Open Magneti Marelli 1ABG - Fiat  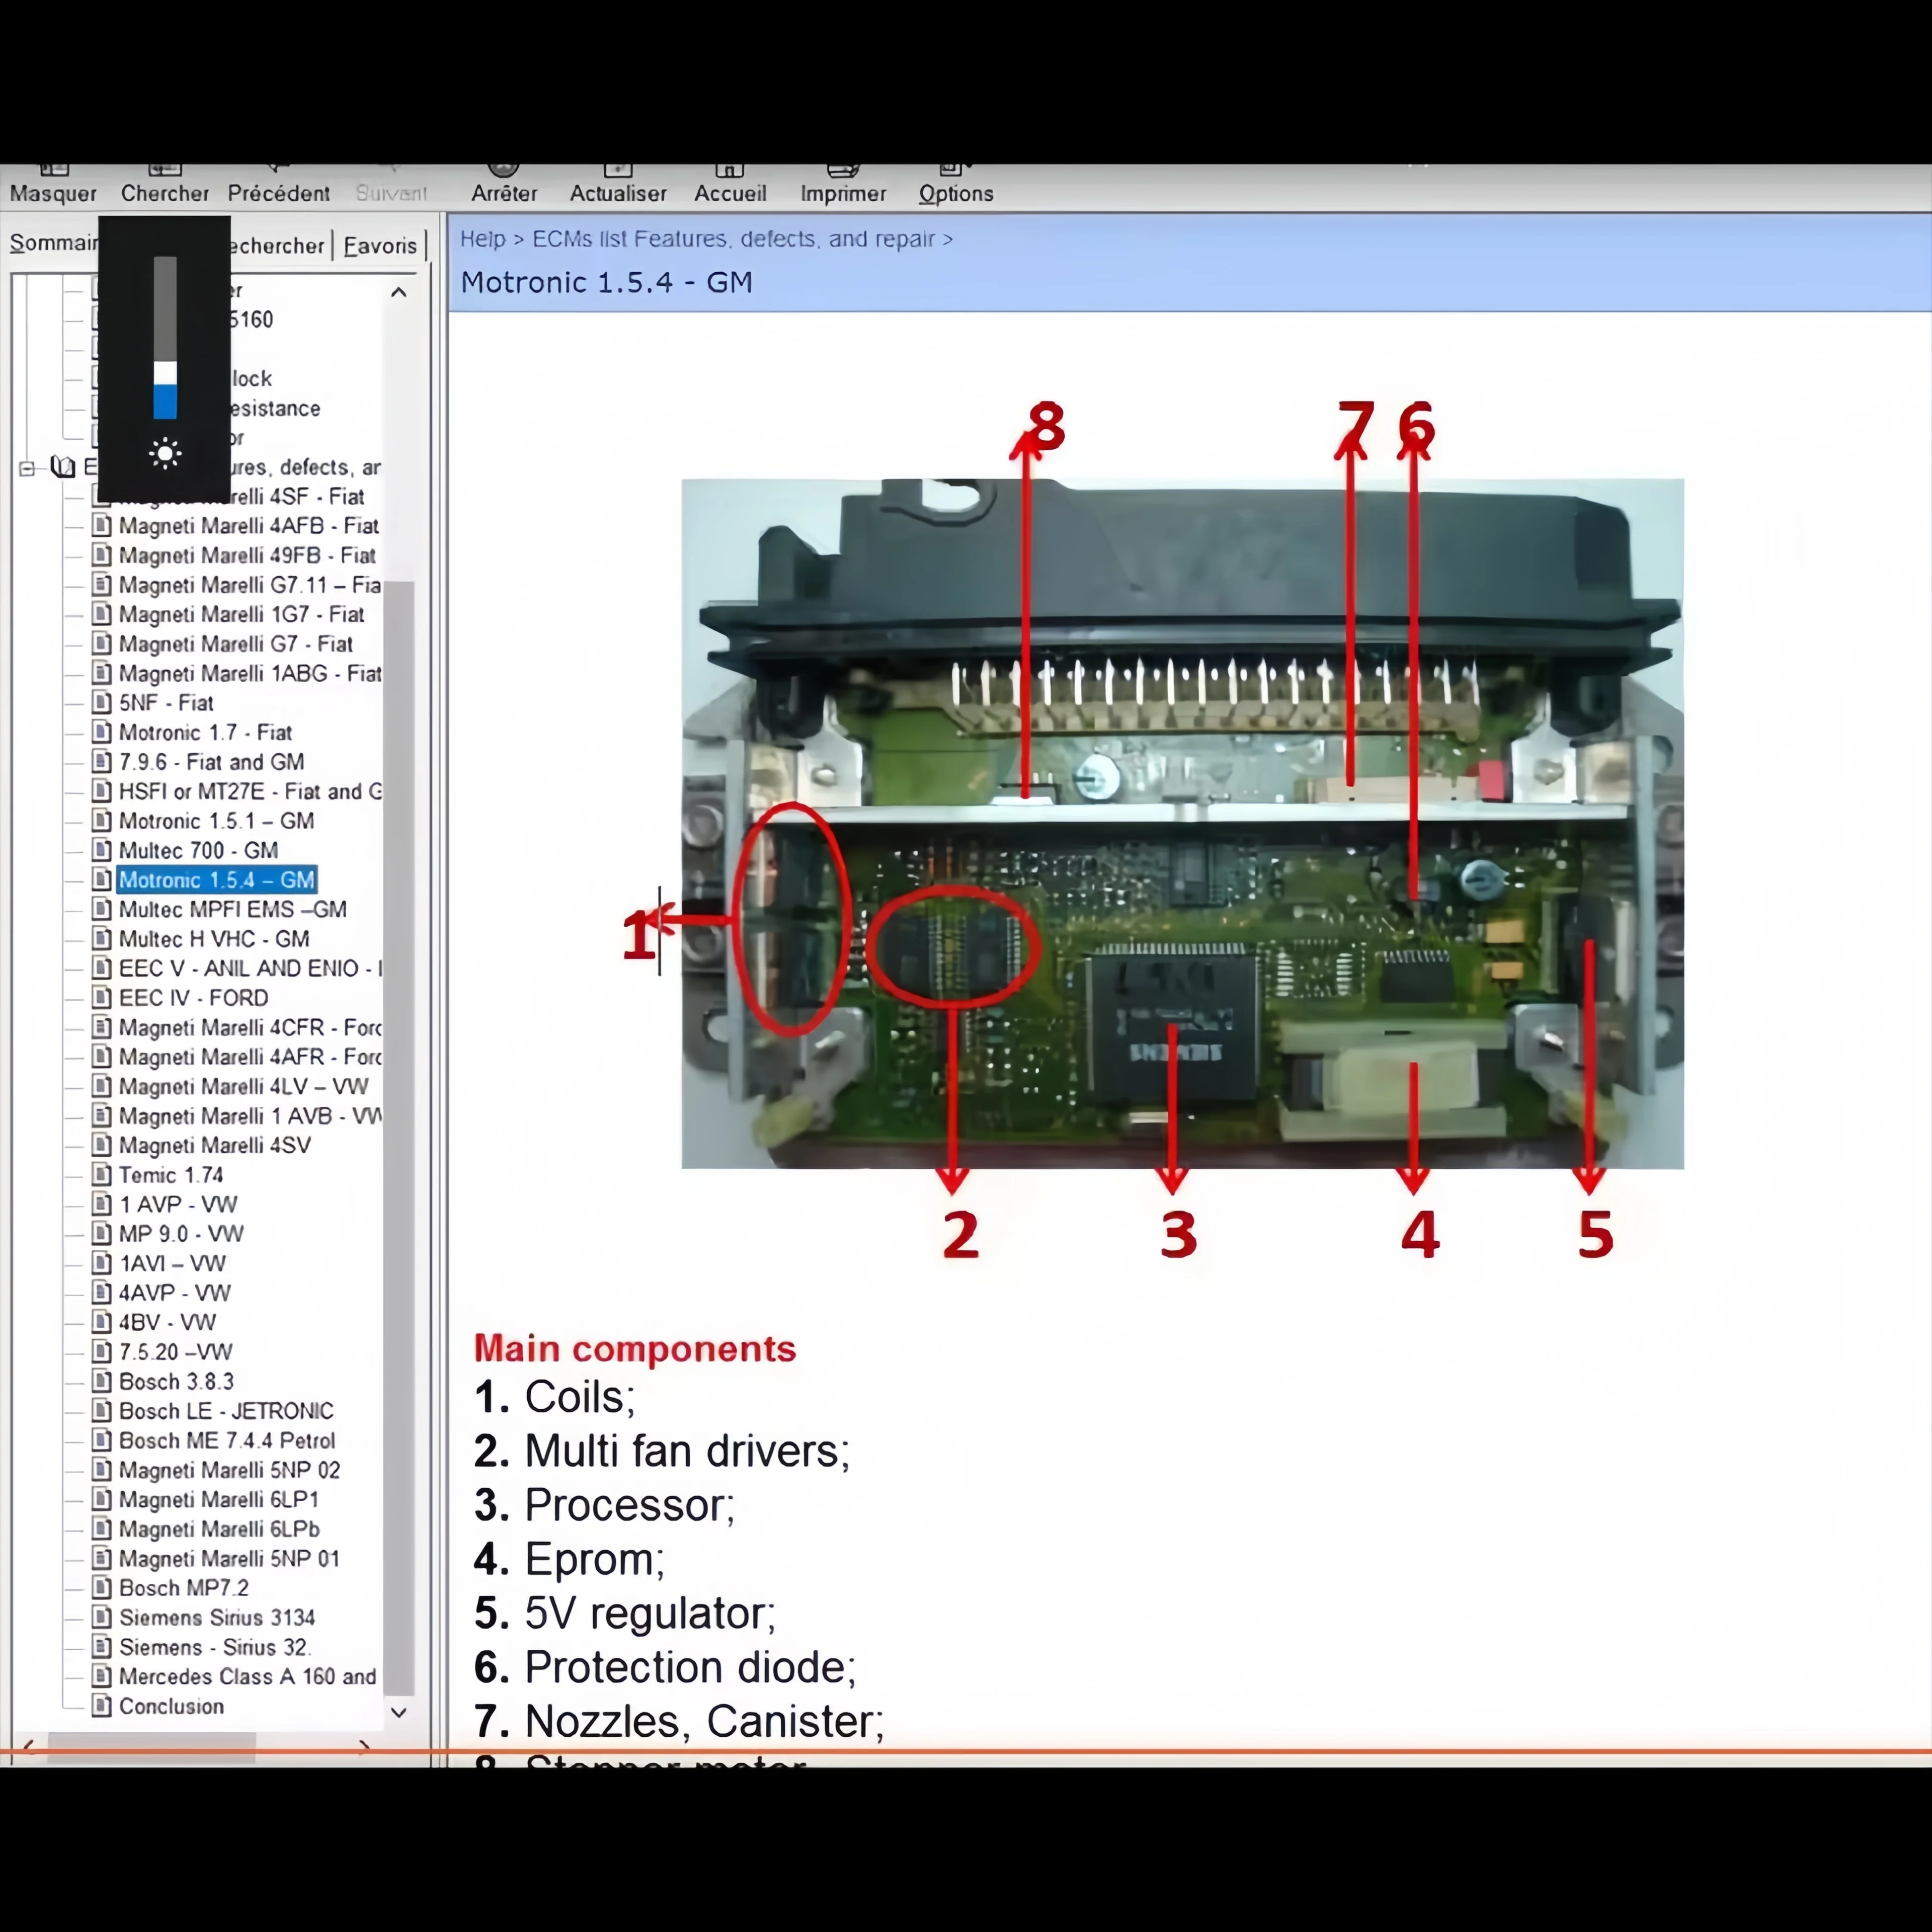click(x=249, y=673)
